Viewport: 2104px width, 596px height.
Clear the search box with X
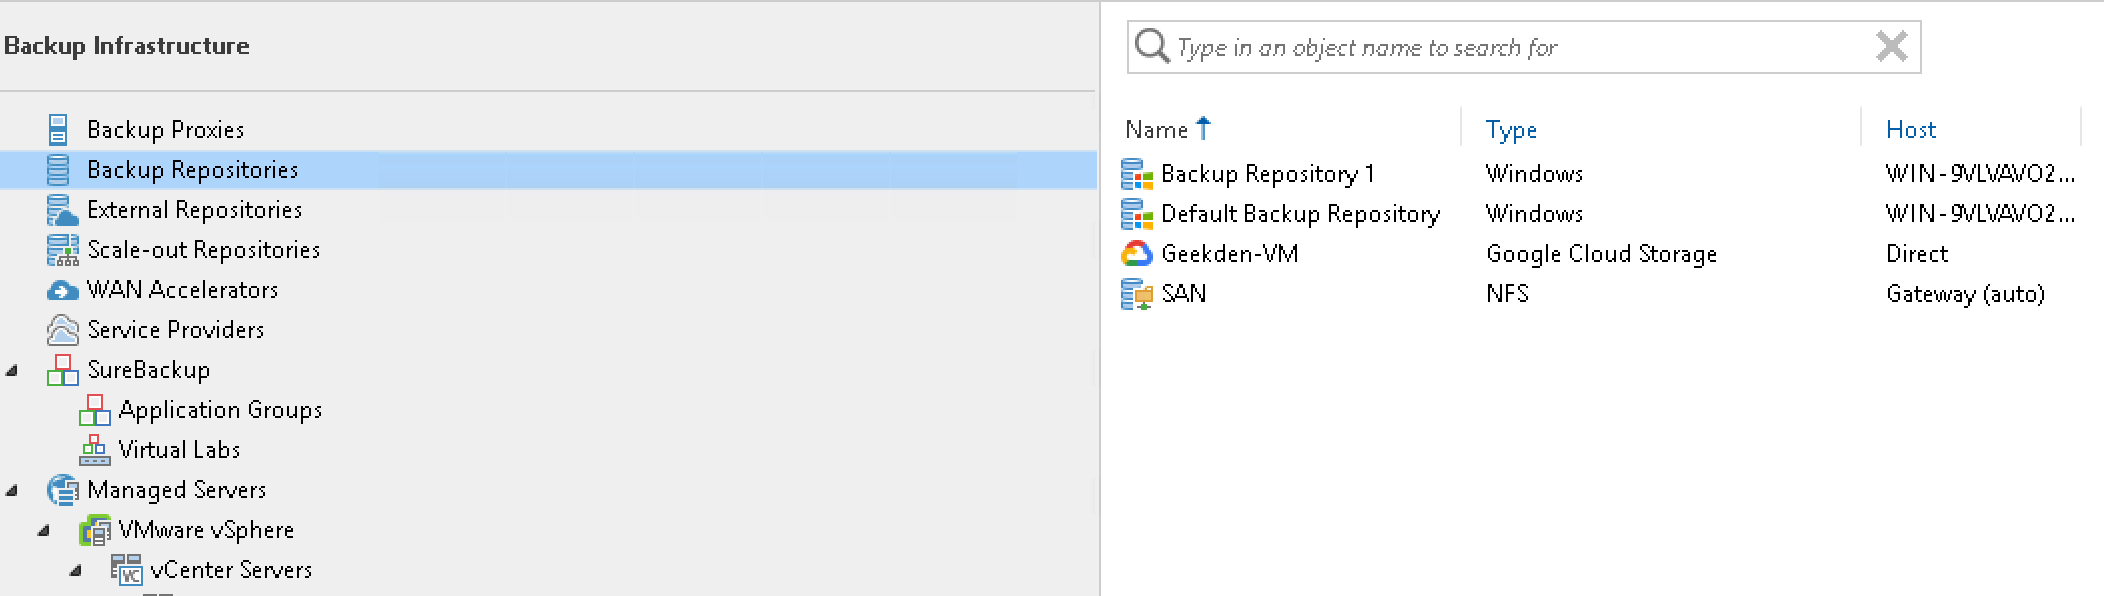pyautogui.click(x=1891, y=46)
